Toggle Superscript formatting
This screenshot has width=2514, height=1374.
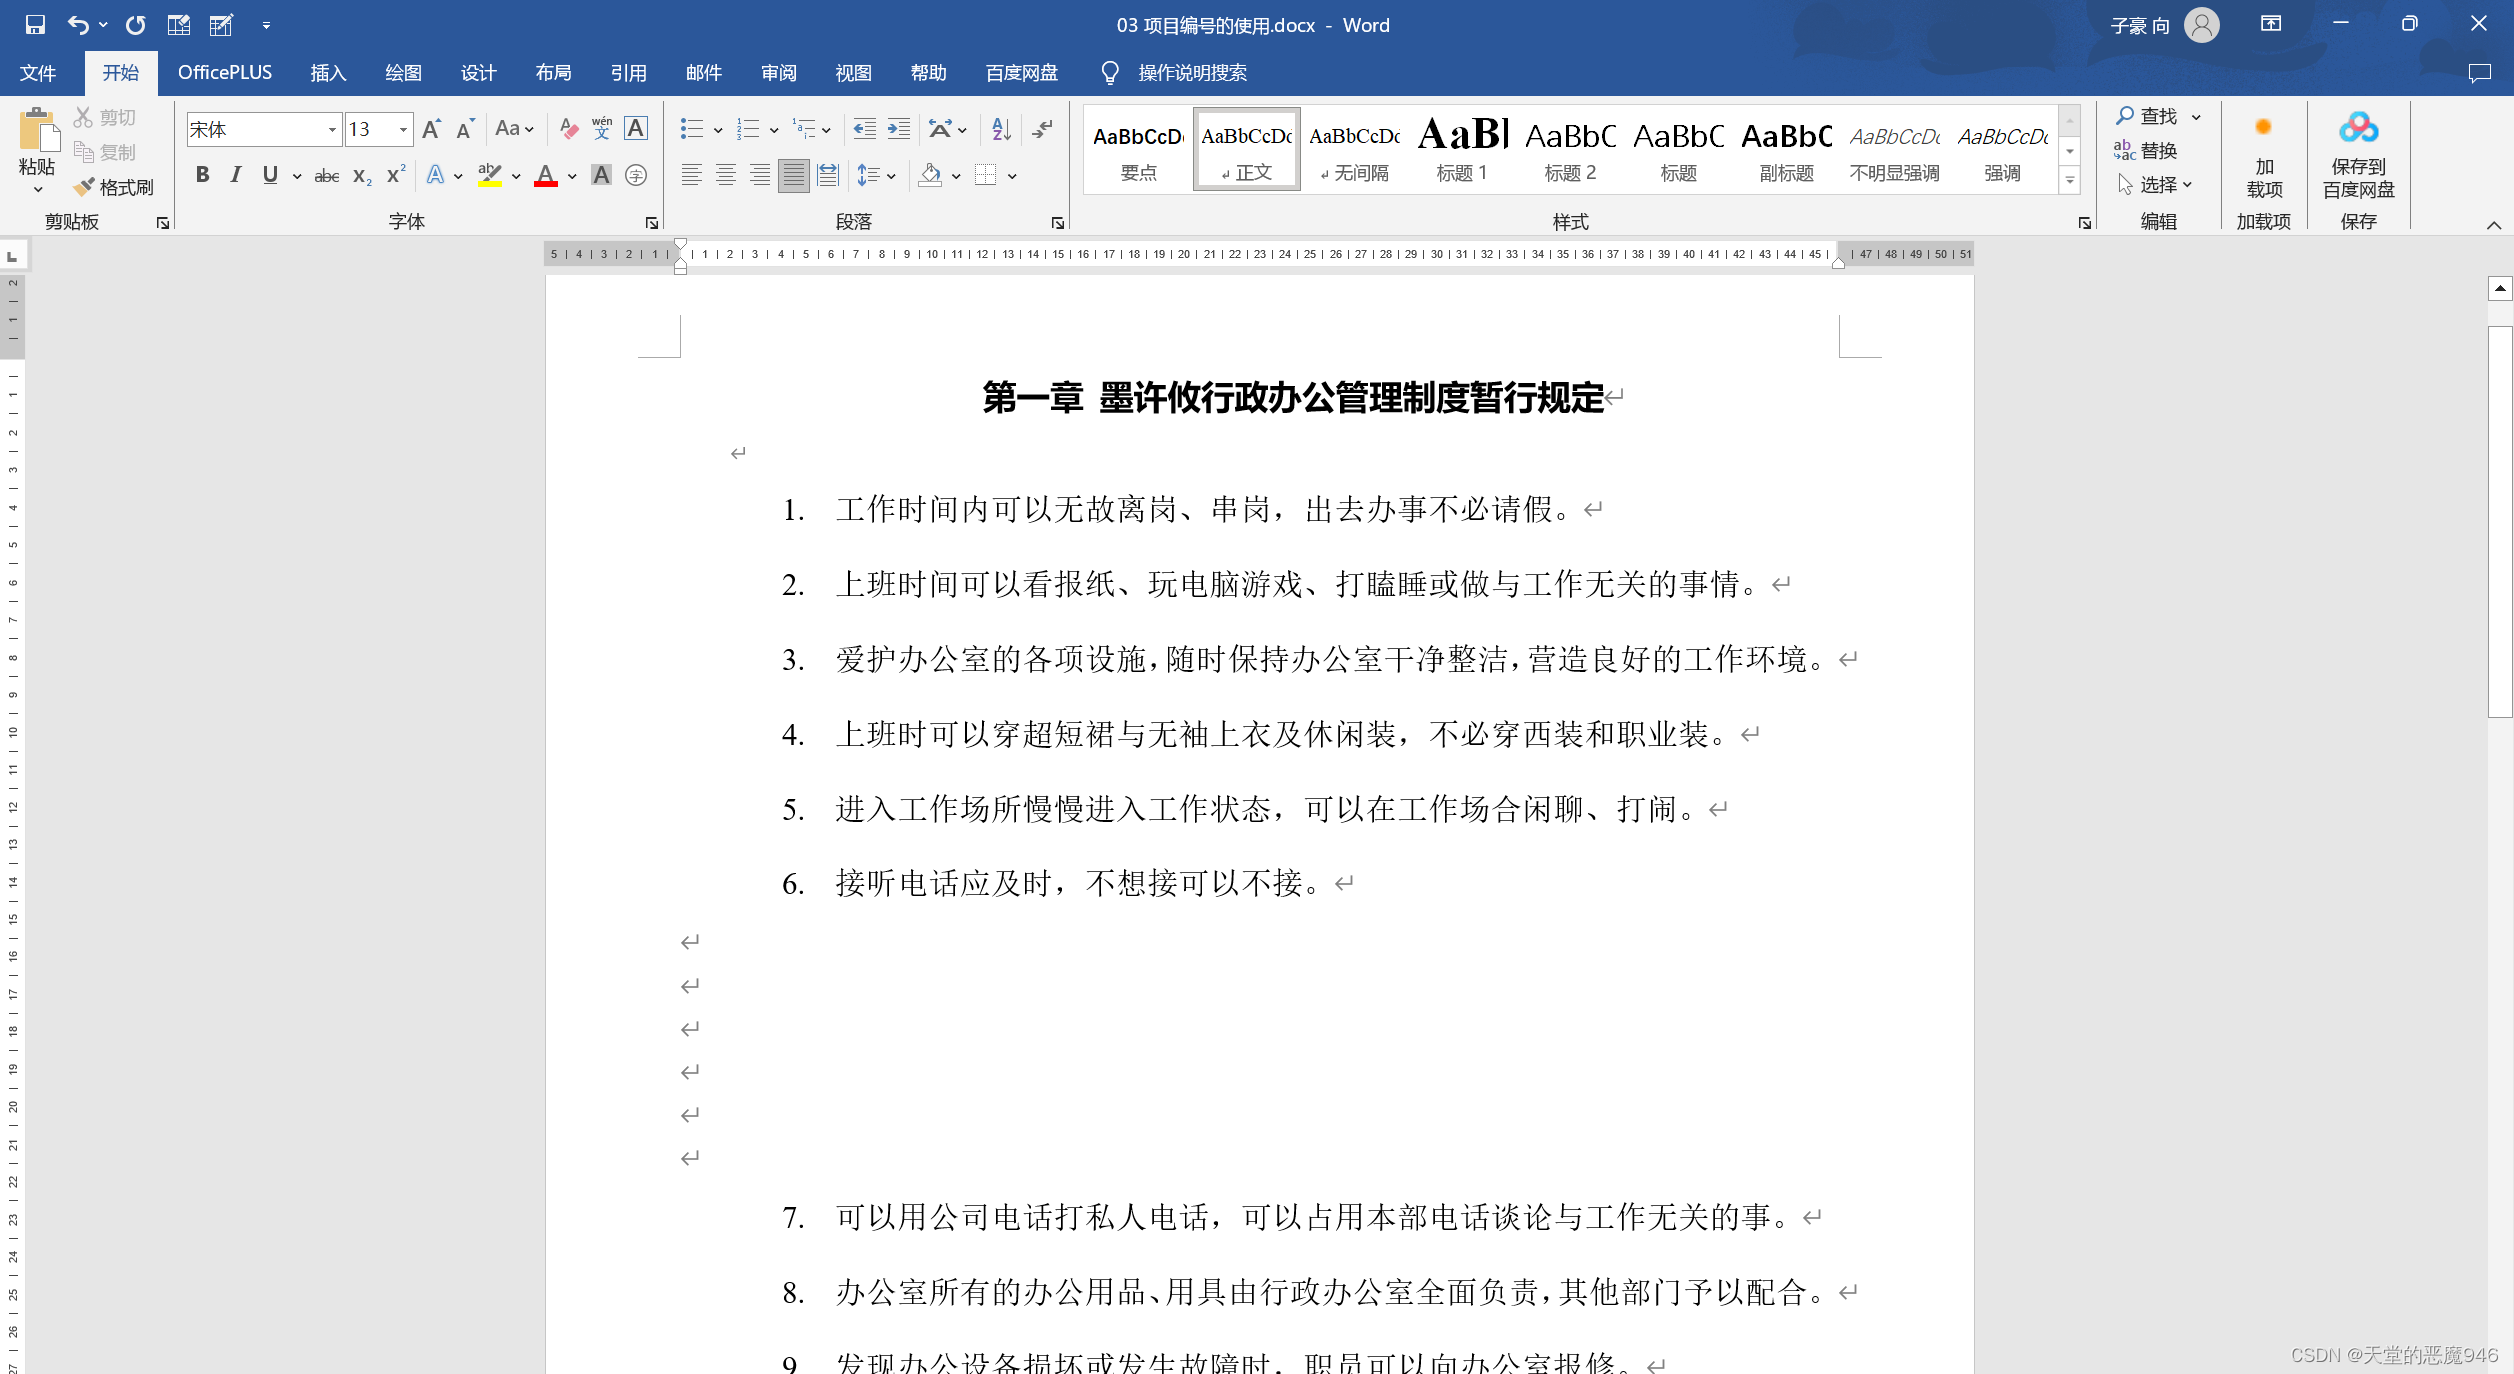(x=396, y=176)
